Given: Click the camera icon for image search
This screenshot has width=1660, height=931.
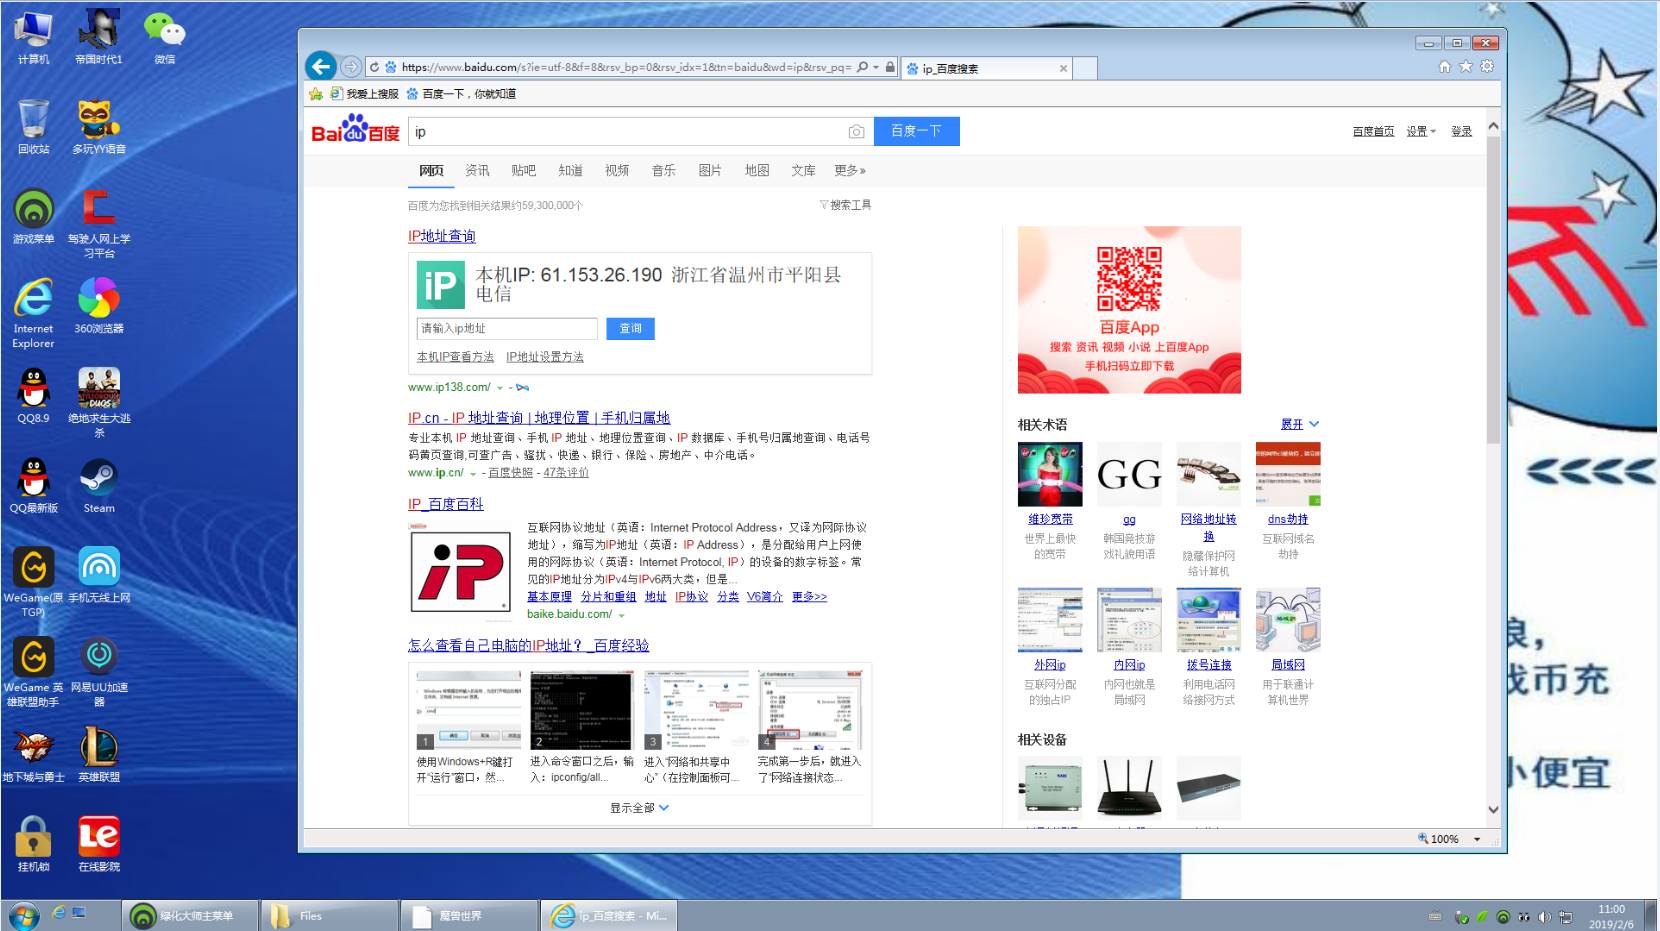Looking at the screenshot, I should [857, 131].
